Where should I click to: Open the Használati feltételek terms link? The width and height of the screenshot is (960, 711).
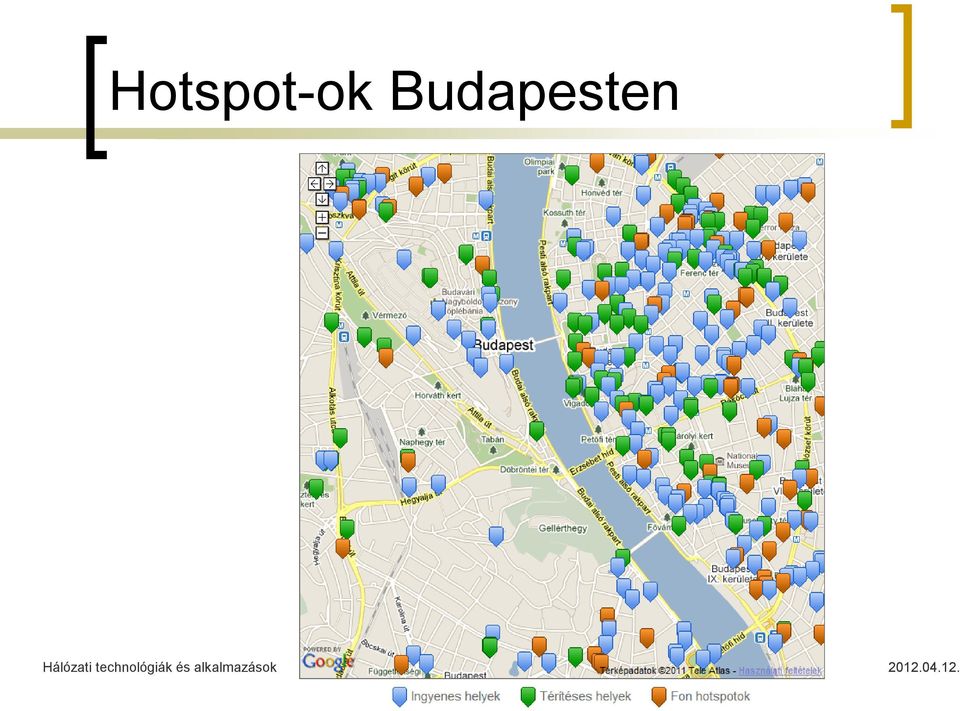coord(780,671)
